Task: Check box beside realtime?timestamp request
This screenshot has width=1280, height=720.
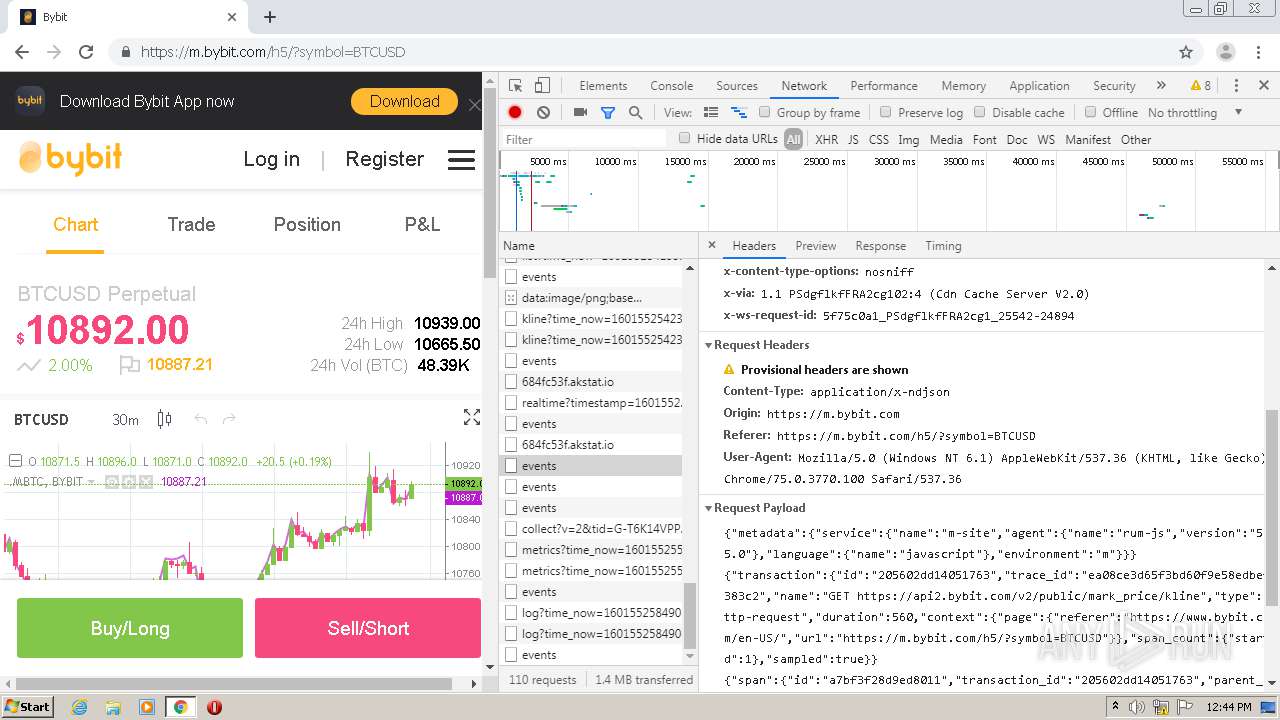Action: [x=511, y=403]
